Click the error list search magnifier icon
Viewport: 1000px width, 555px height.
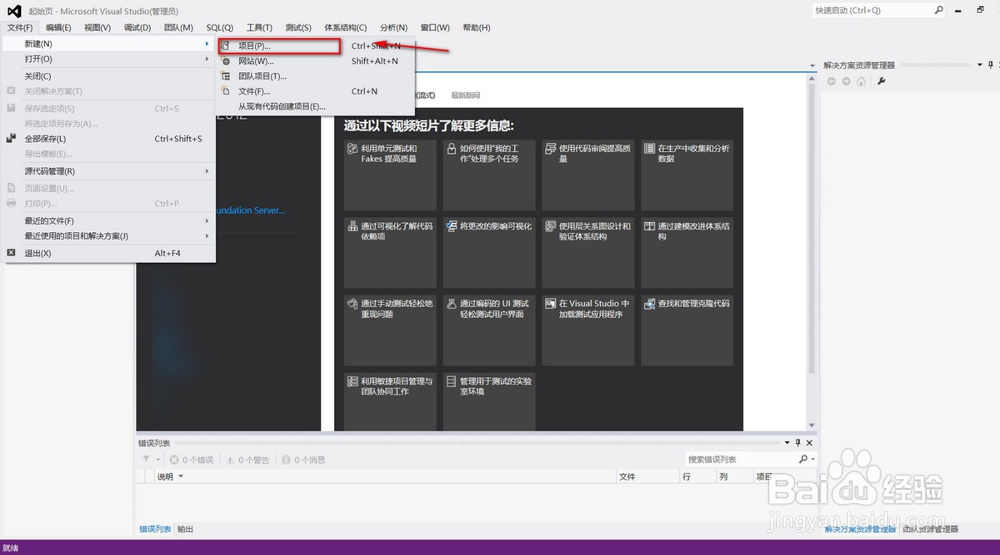[x=803, y=459]
